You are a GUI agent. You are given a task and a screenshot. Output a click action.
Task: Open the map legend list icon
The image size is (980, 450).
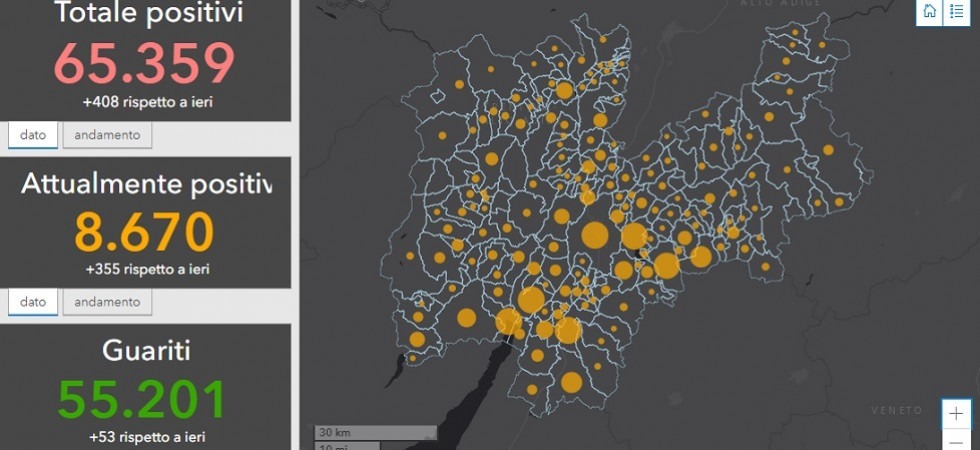pos(957,12)
